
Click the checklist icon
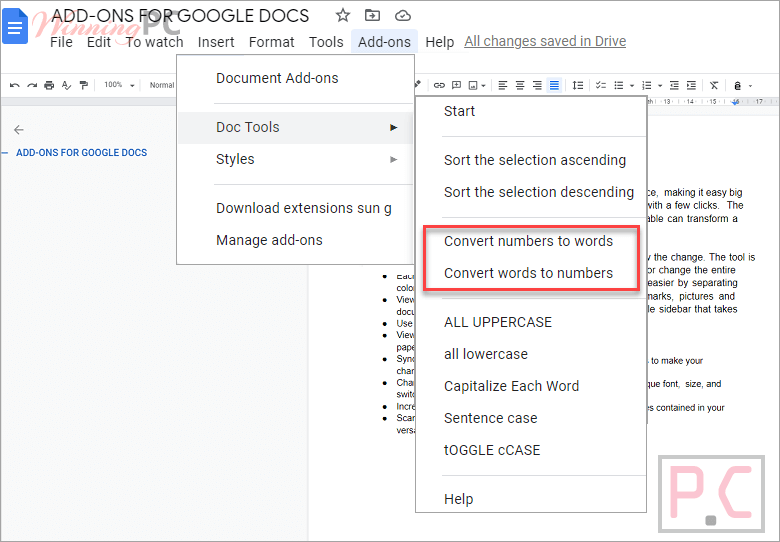coord(601,86)
